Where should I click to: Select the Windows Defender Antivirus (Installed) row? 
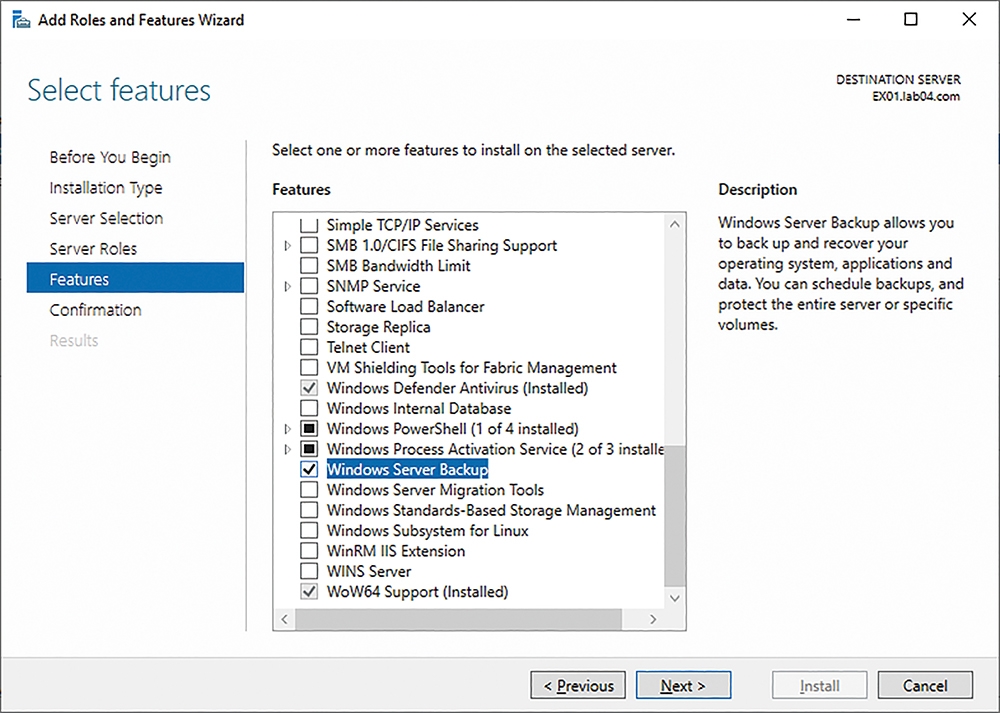coord(457,388)
